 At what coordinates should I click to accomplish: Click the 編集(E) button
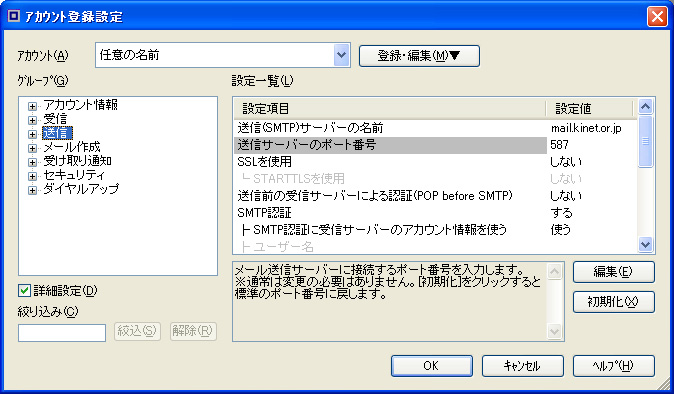[x=613, y=272]
